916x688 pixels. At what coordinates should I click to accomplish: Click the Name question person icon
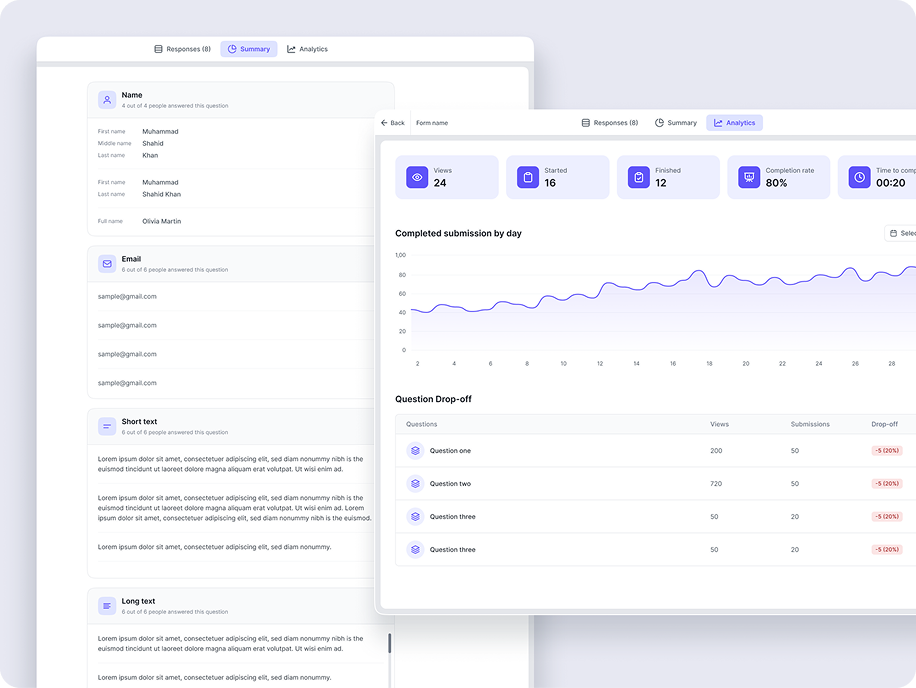point(107,100)
